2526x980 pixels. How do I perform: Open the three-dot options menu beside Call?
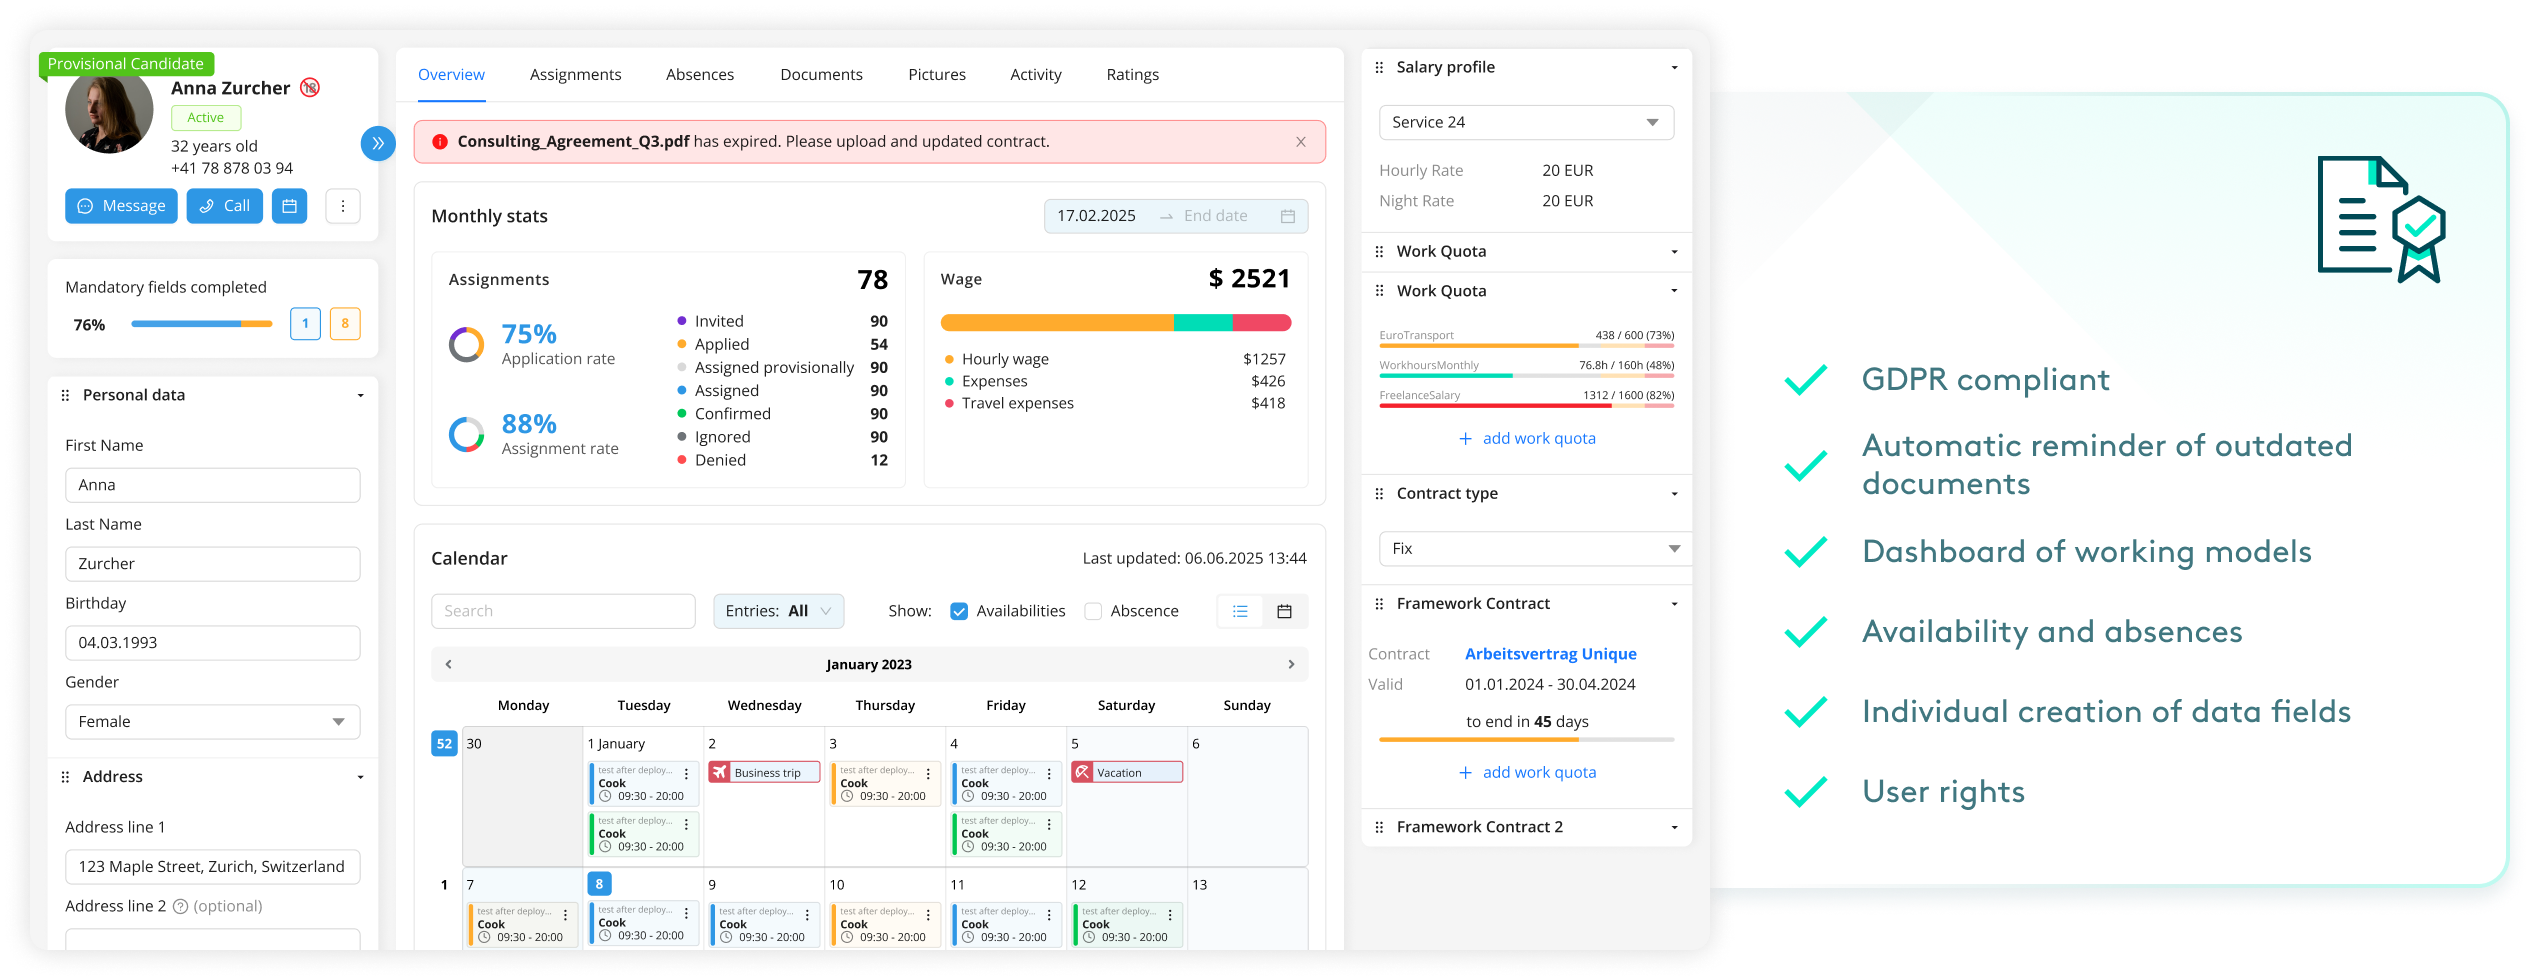343,206
